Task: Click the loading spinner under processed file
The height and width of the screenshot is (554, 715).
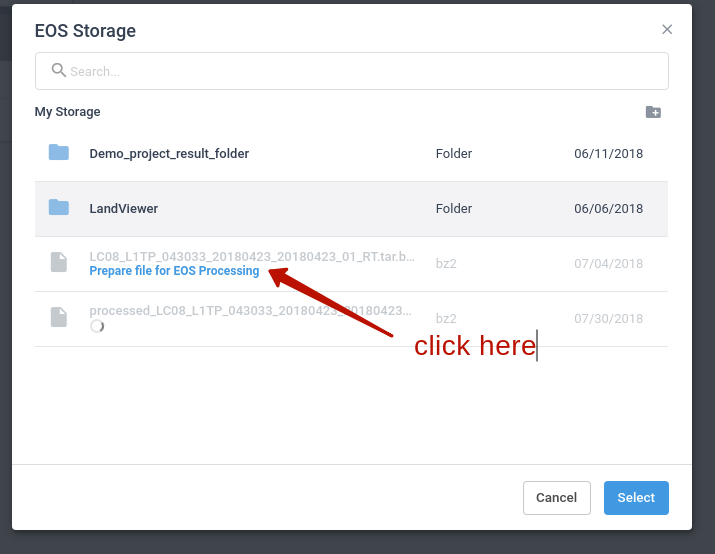Action: 97,326
